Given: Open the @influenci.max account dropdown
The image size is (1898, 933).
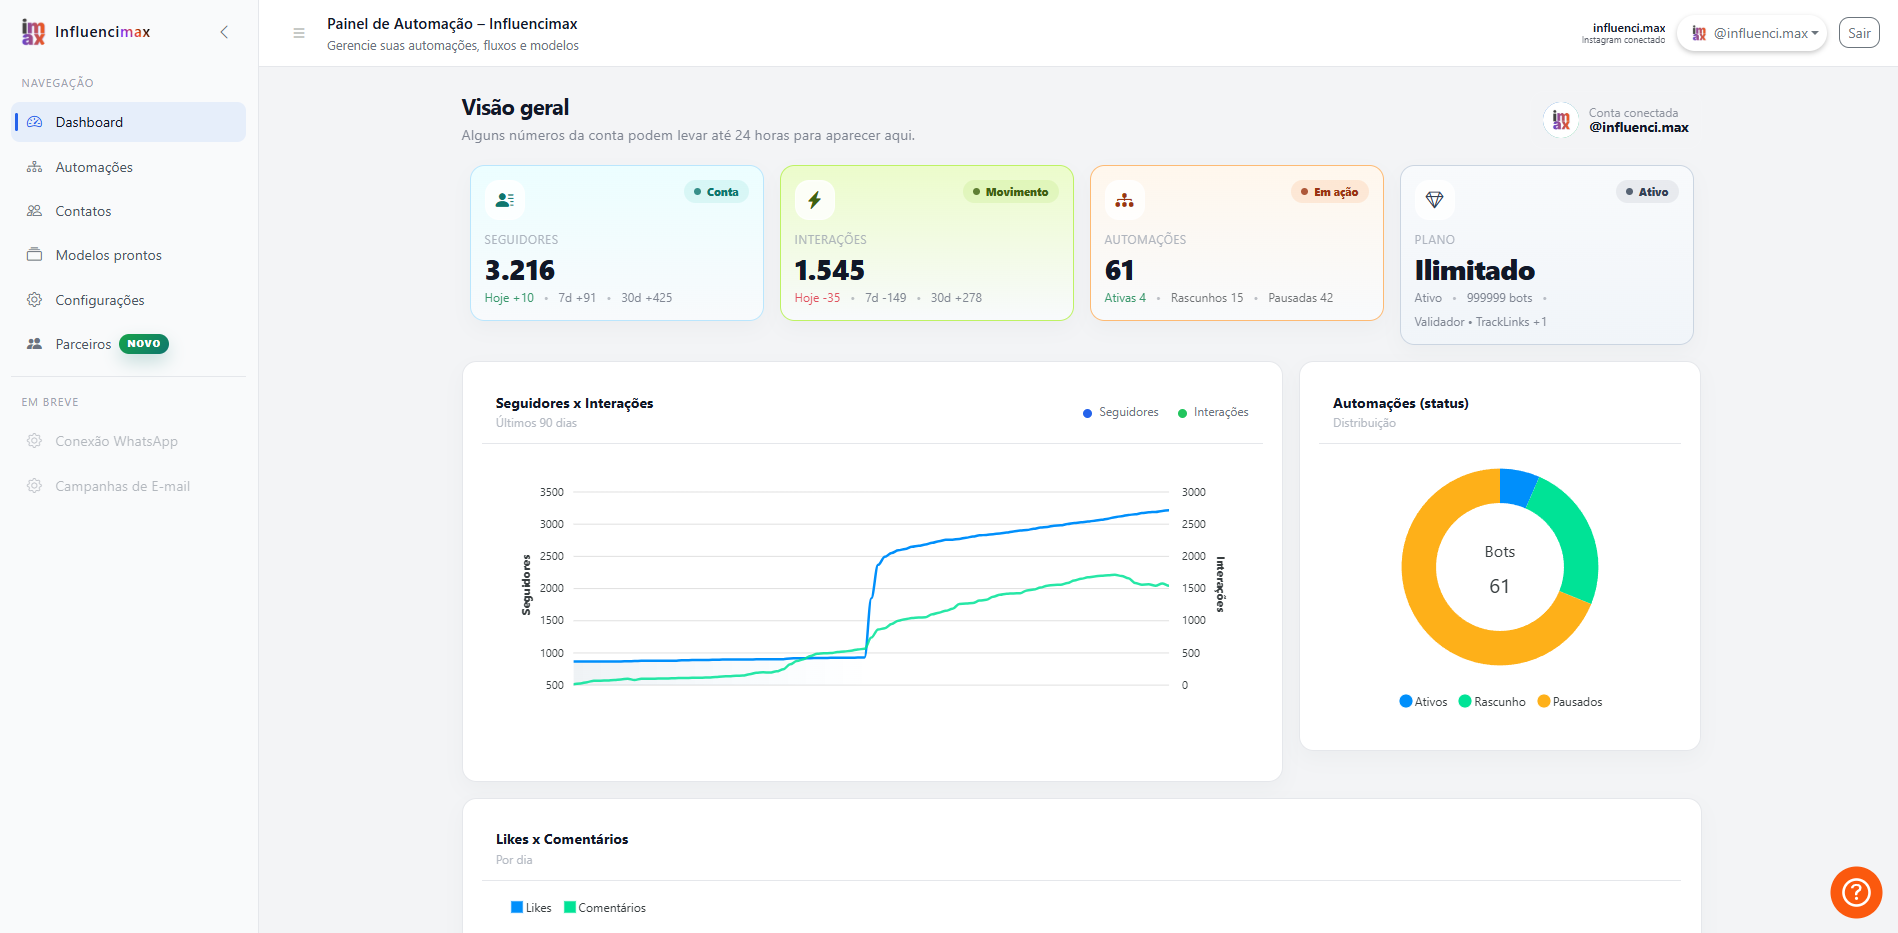Looking at the screenshot, I should [x=1753, y=33].
